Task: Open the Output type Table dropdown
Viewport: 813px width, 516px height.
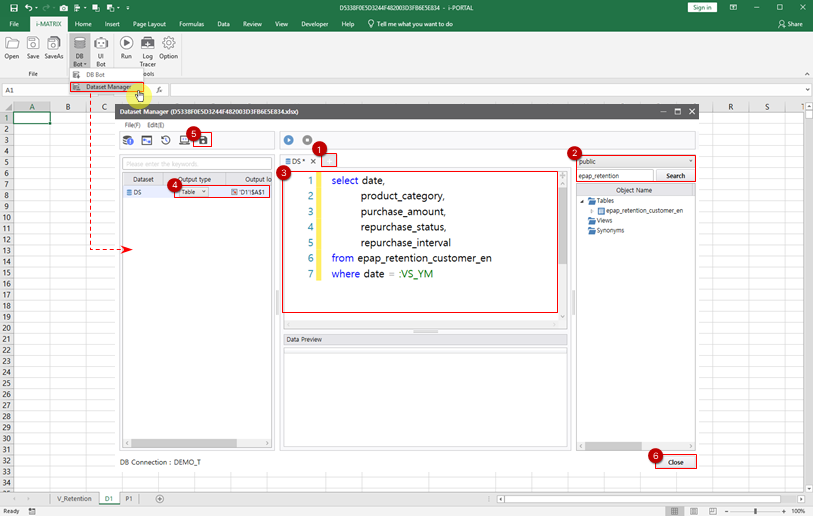Action: pos(192,191)
